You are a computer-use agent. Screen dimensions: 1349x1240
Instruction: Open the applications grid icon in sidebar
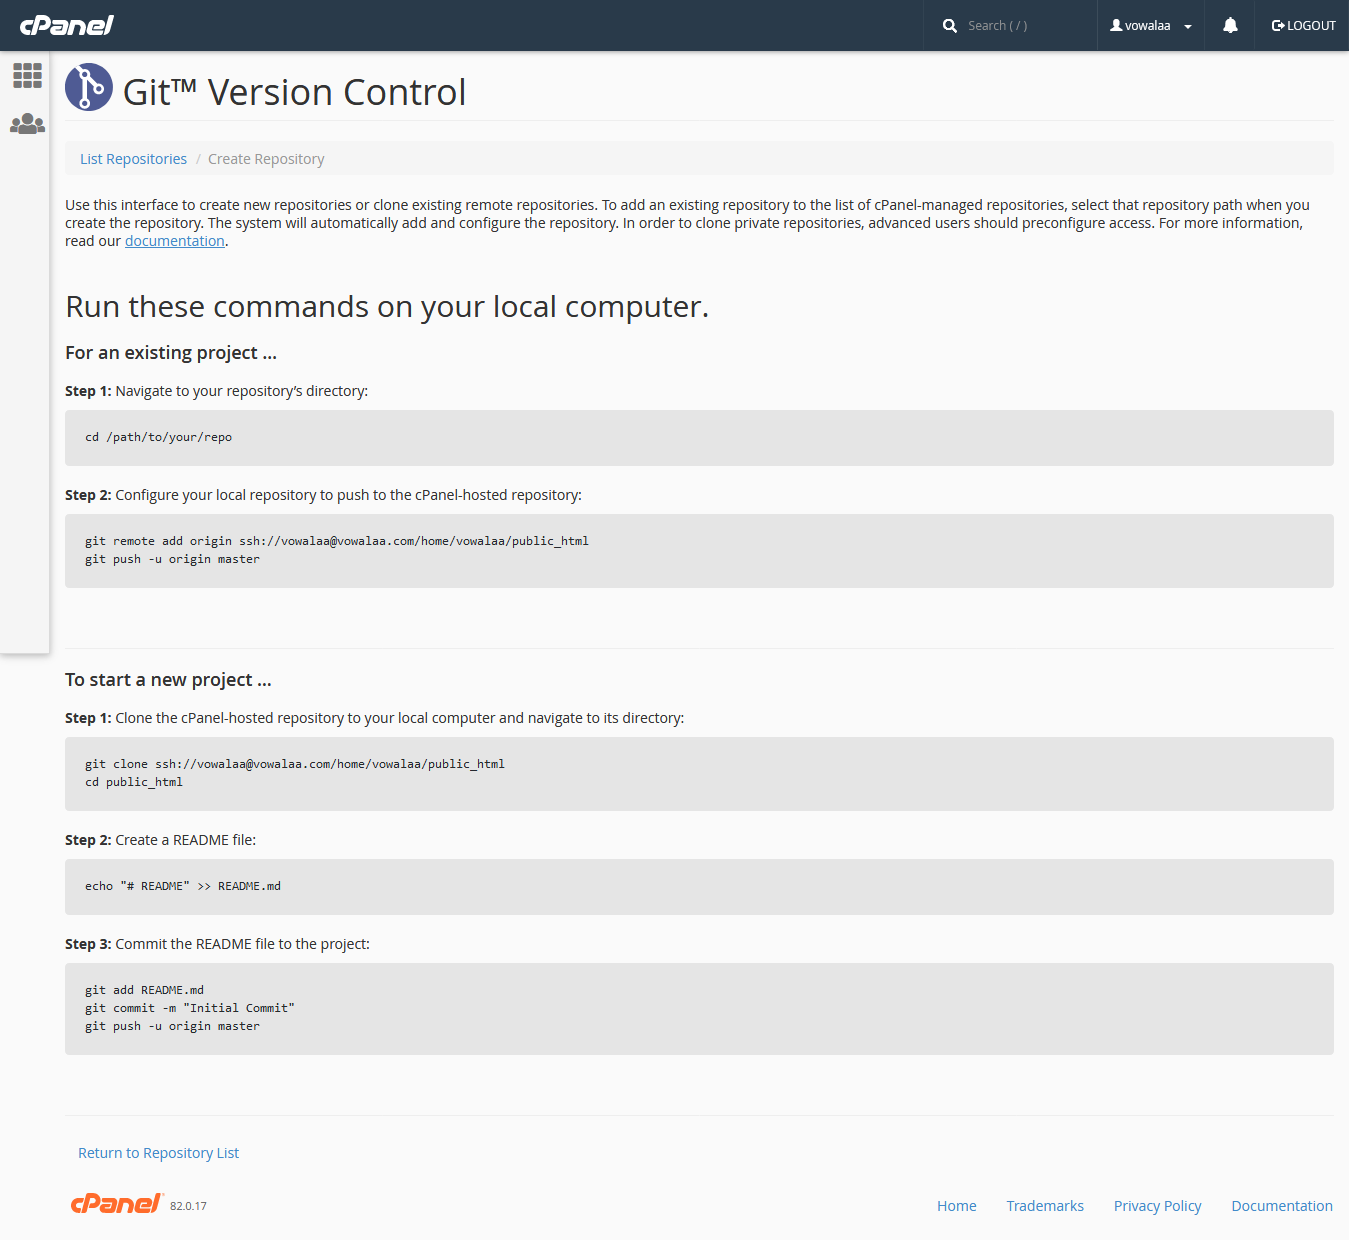(27, 75)
